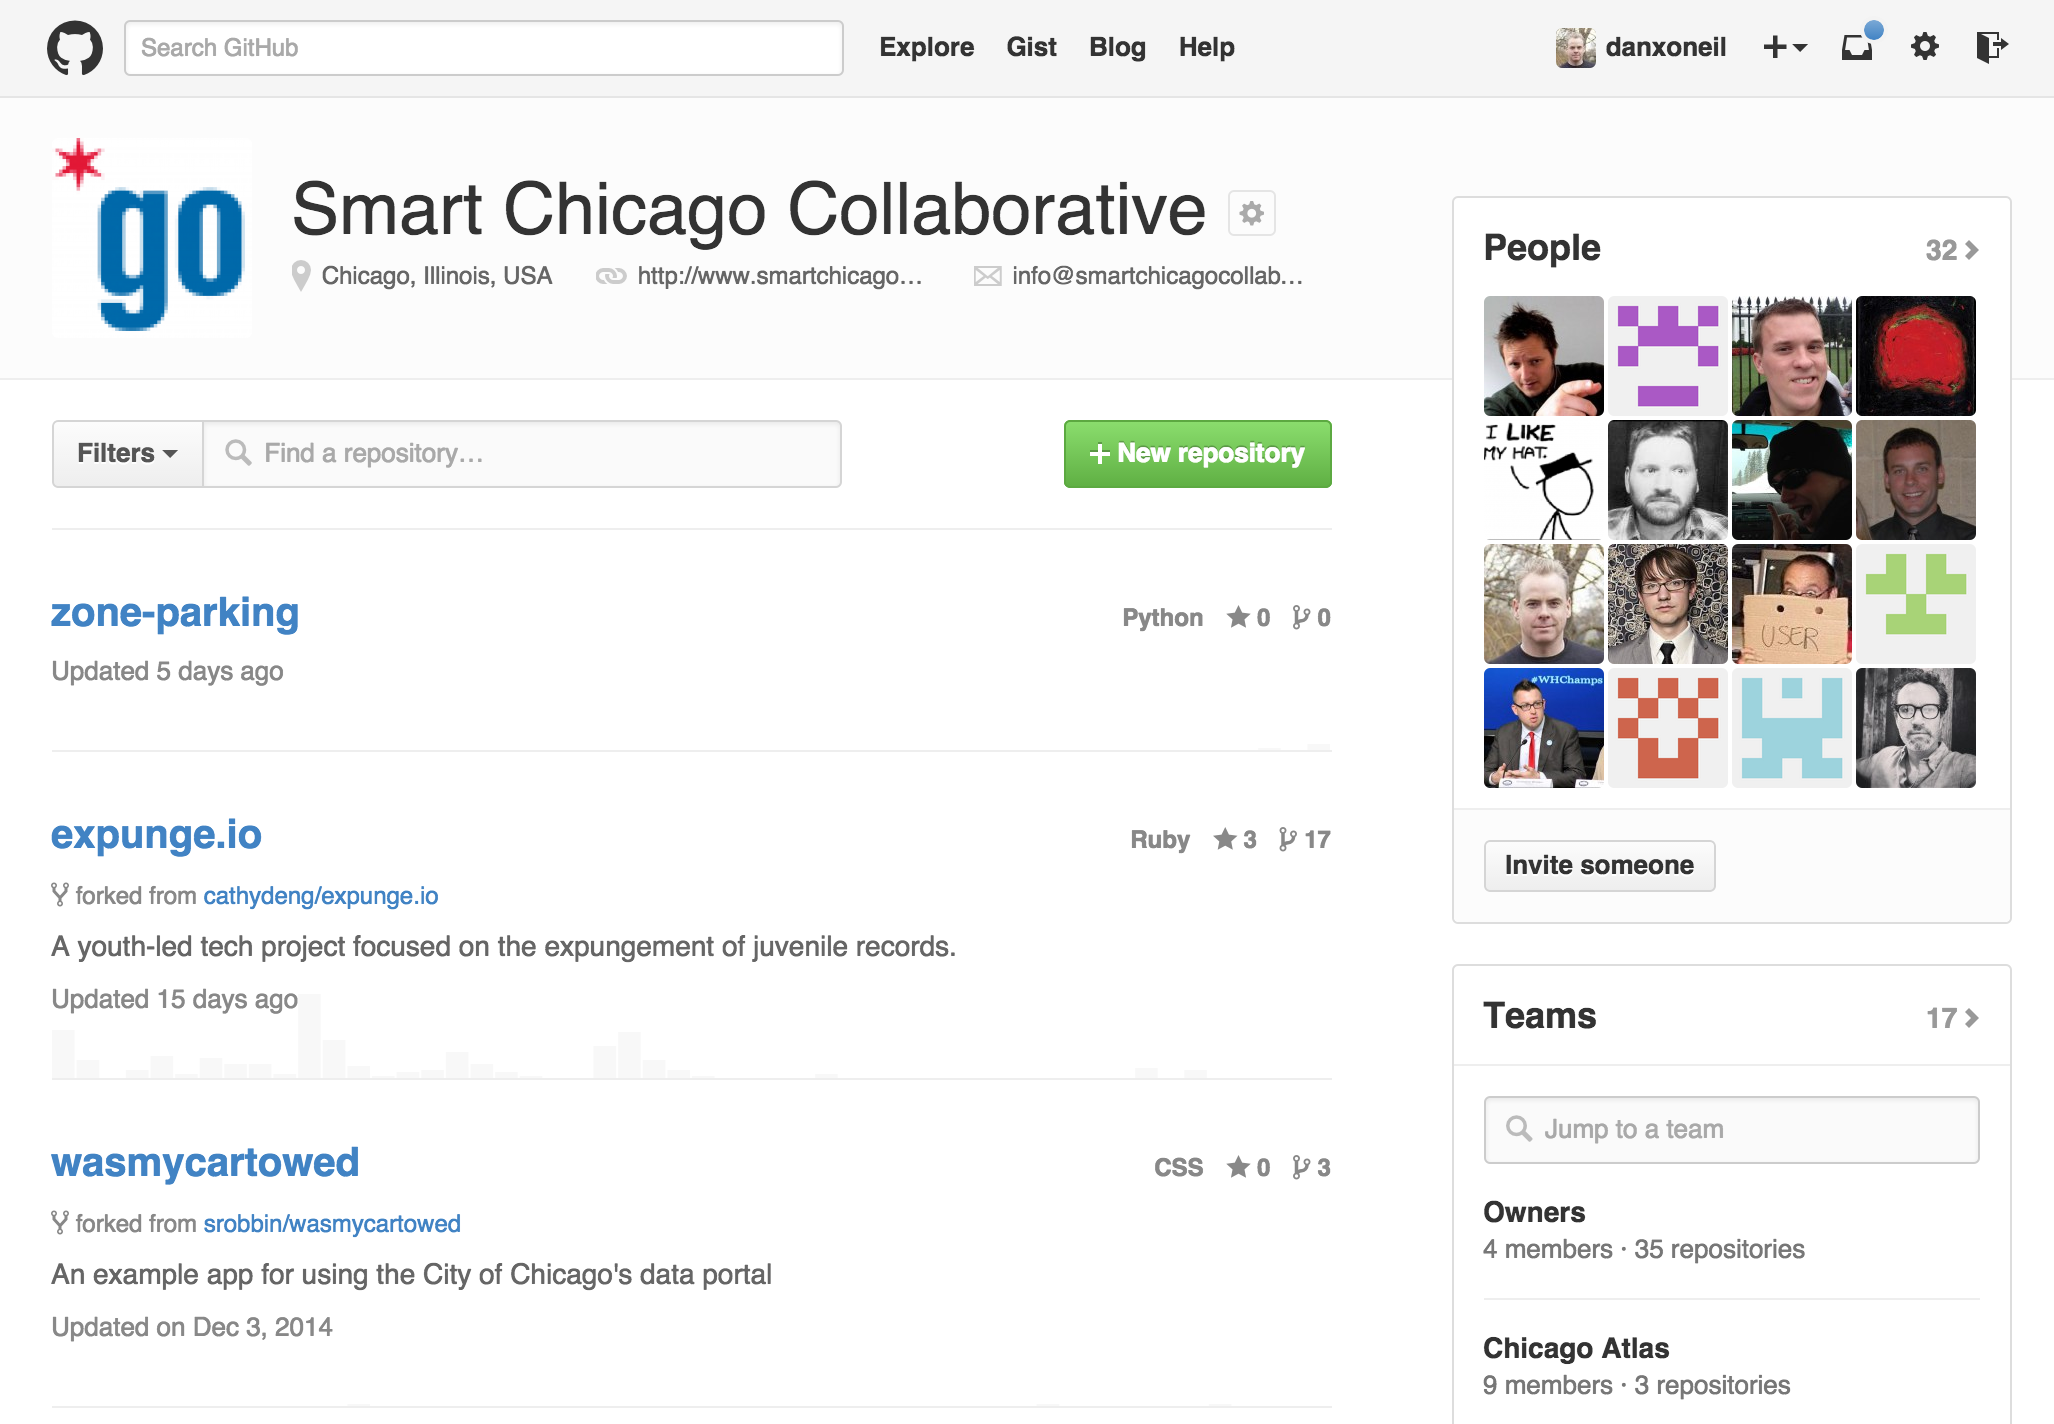Expand People list via 32 chevron
The height and width of the screenshot is (1424, 2054).
pos(1952,250)
